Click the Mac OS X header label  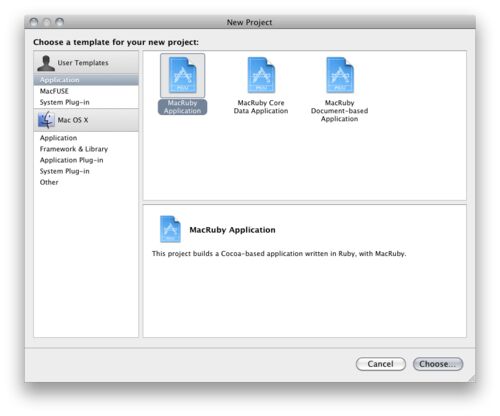click(x=73, y=120)
